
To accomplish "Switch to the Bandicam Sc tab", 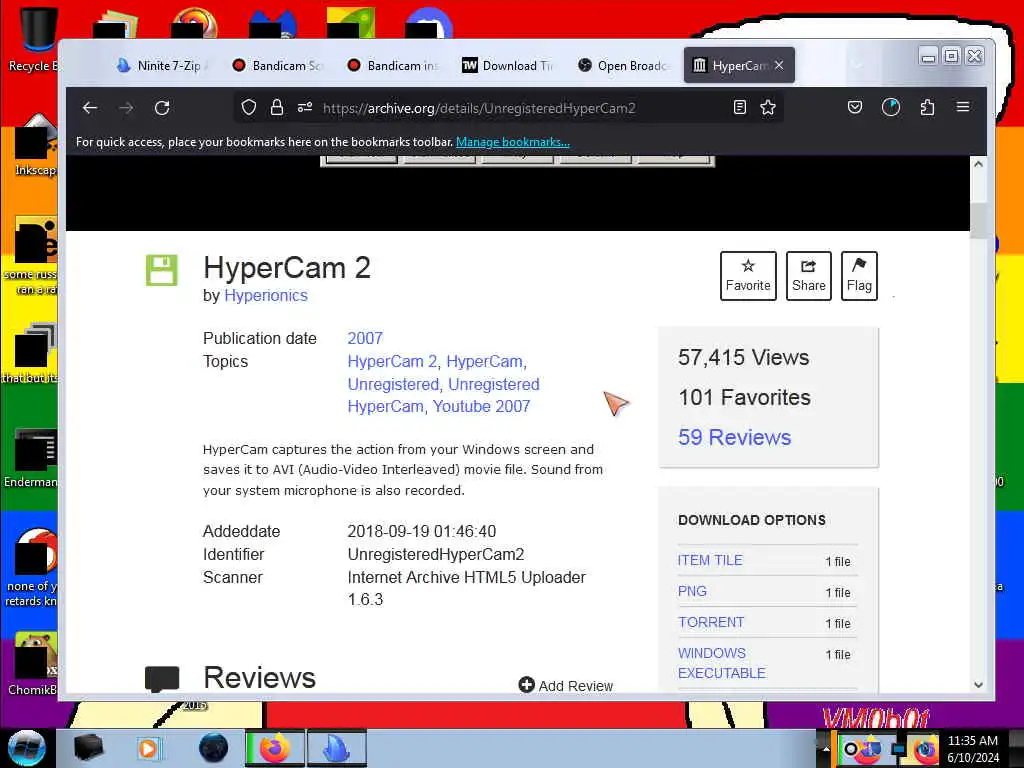I will tap(280, 65).
